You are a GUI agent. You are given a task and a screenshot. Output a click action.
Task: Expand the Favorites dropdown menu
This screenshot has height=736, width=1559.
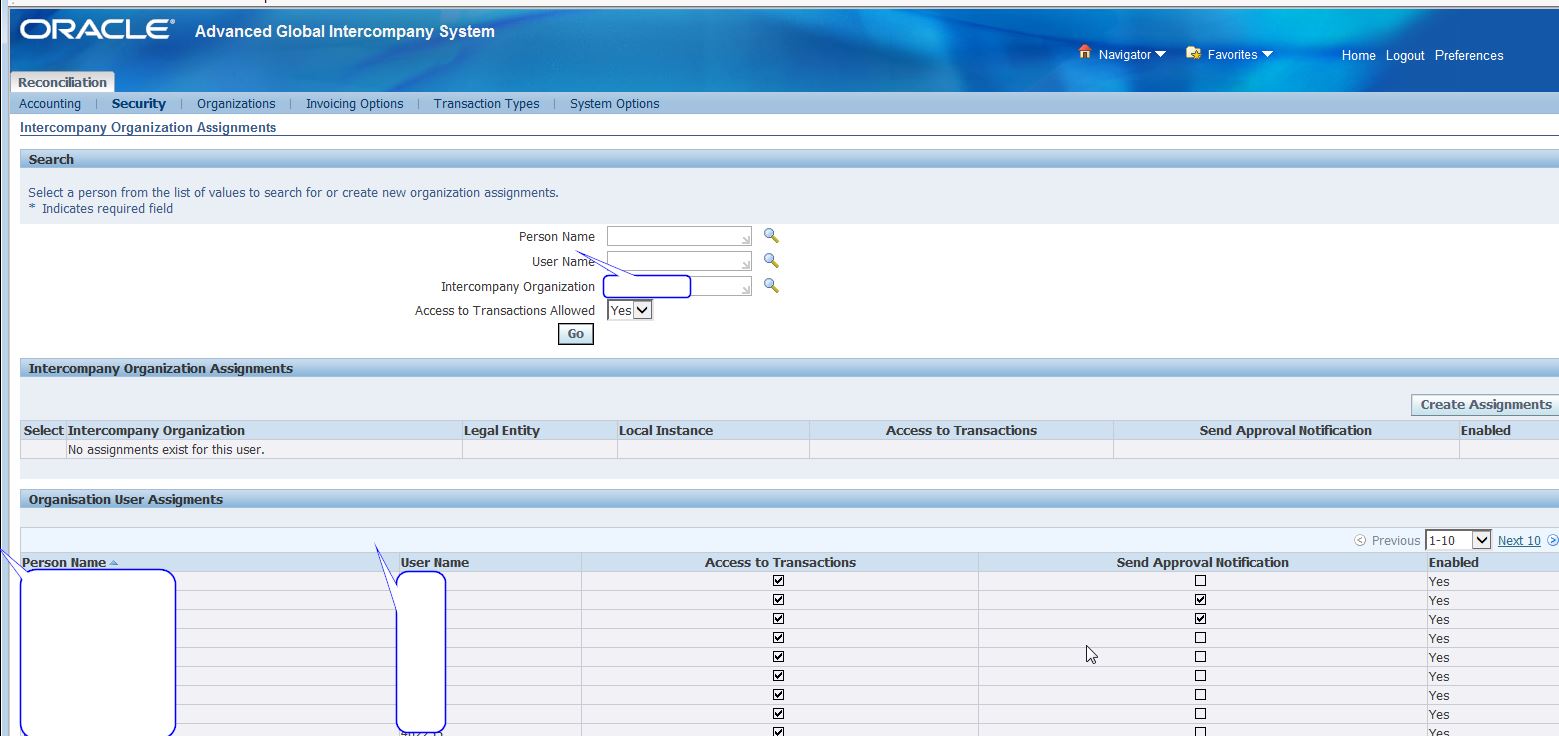[1265, 53]
